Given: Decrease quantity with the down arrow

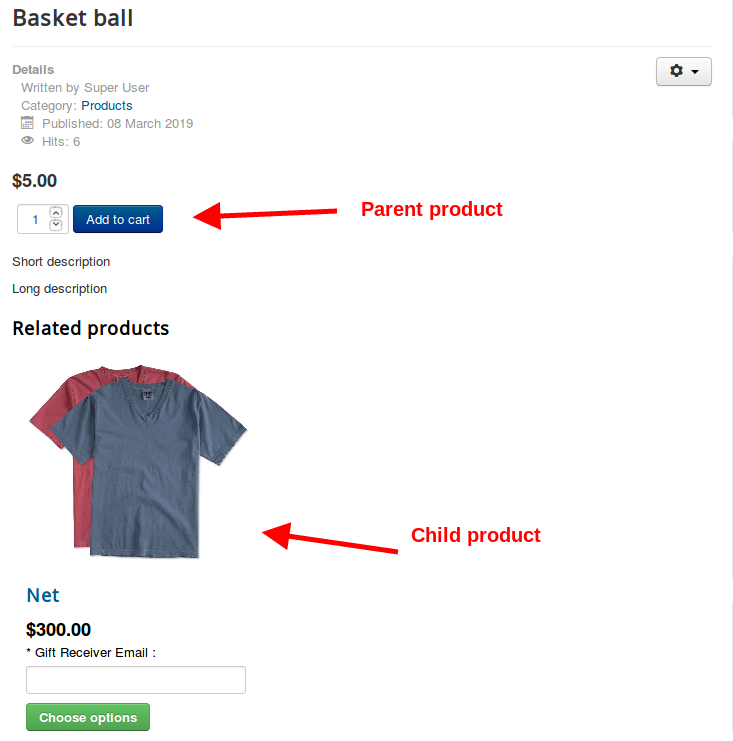Looking at the screenshot, I should (56, 225).
